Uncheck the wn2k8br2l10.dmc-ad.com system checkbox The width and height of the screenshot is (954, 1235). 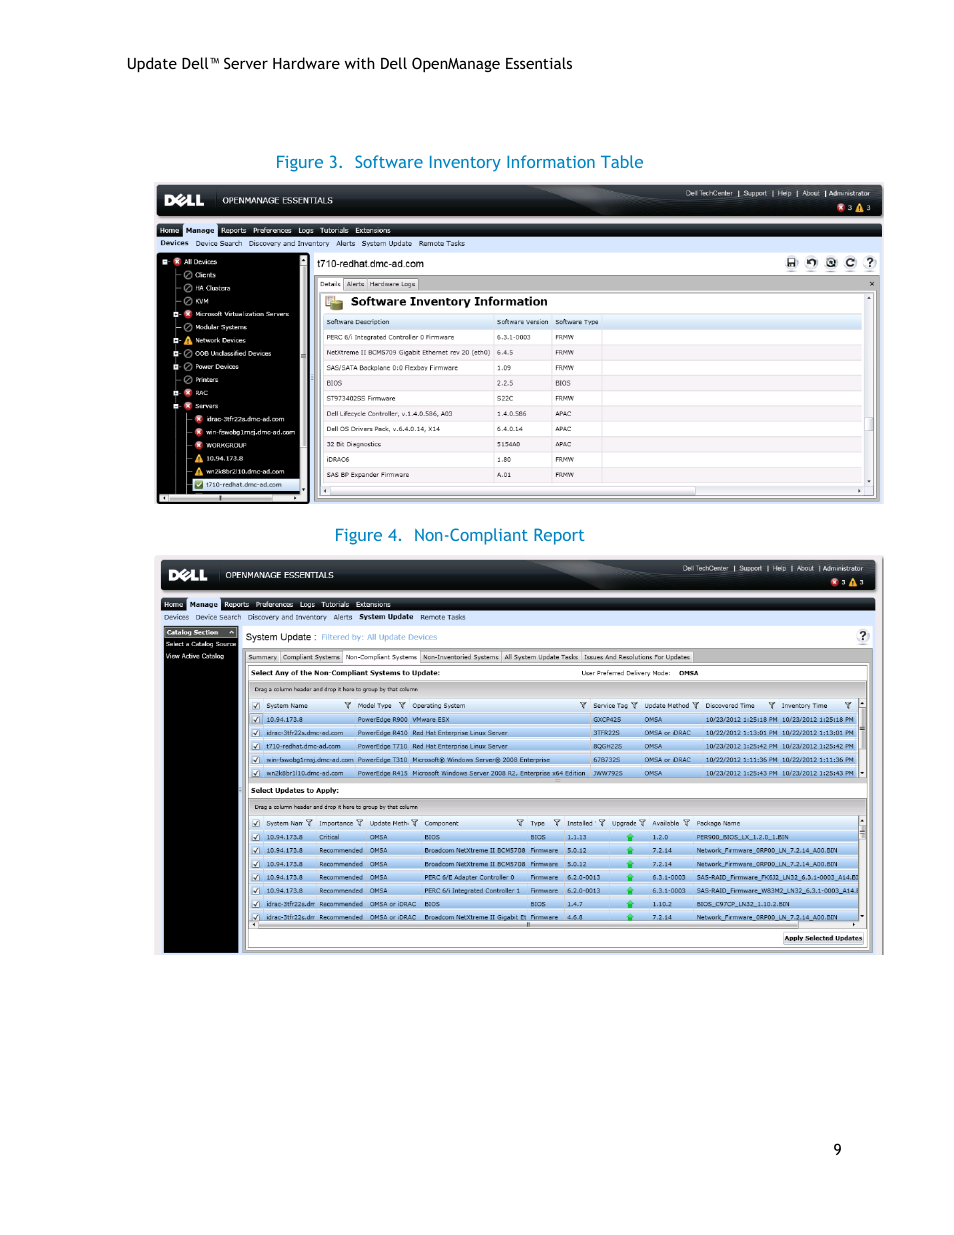point(256,773)
